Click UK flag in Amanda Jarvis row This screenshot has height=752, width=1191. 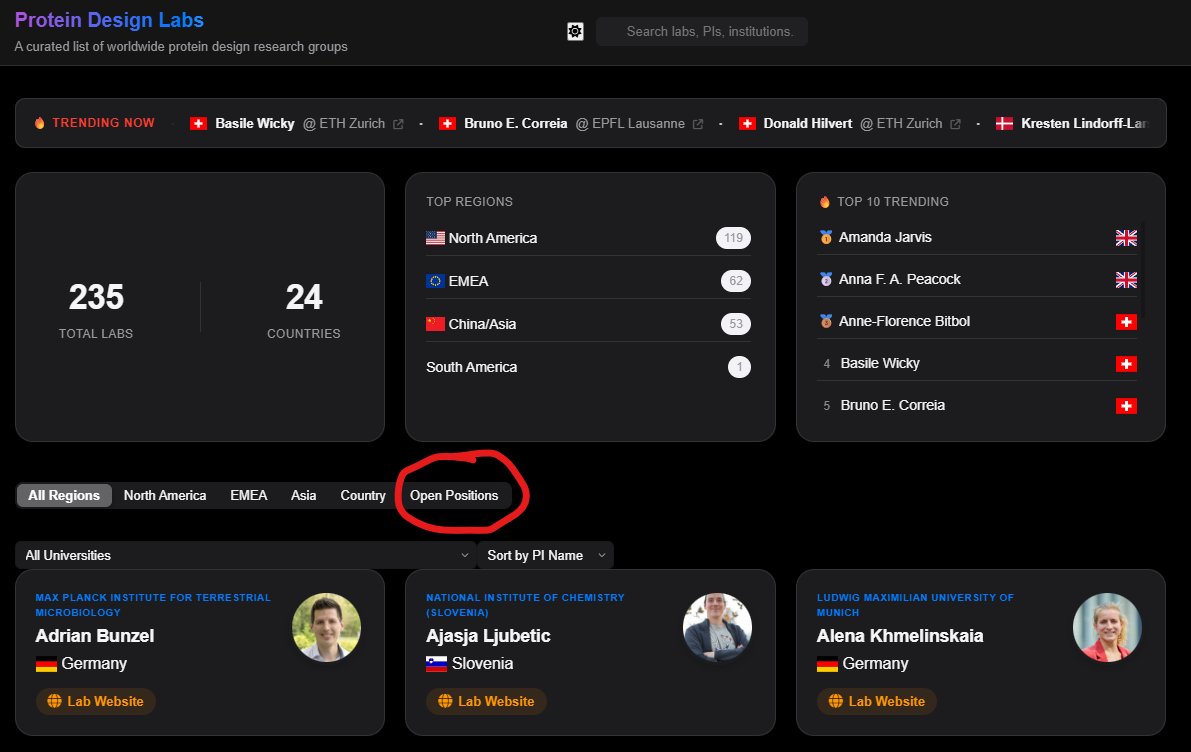(1126, 238)
